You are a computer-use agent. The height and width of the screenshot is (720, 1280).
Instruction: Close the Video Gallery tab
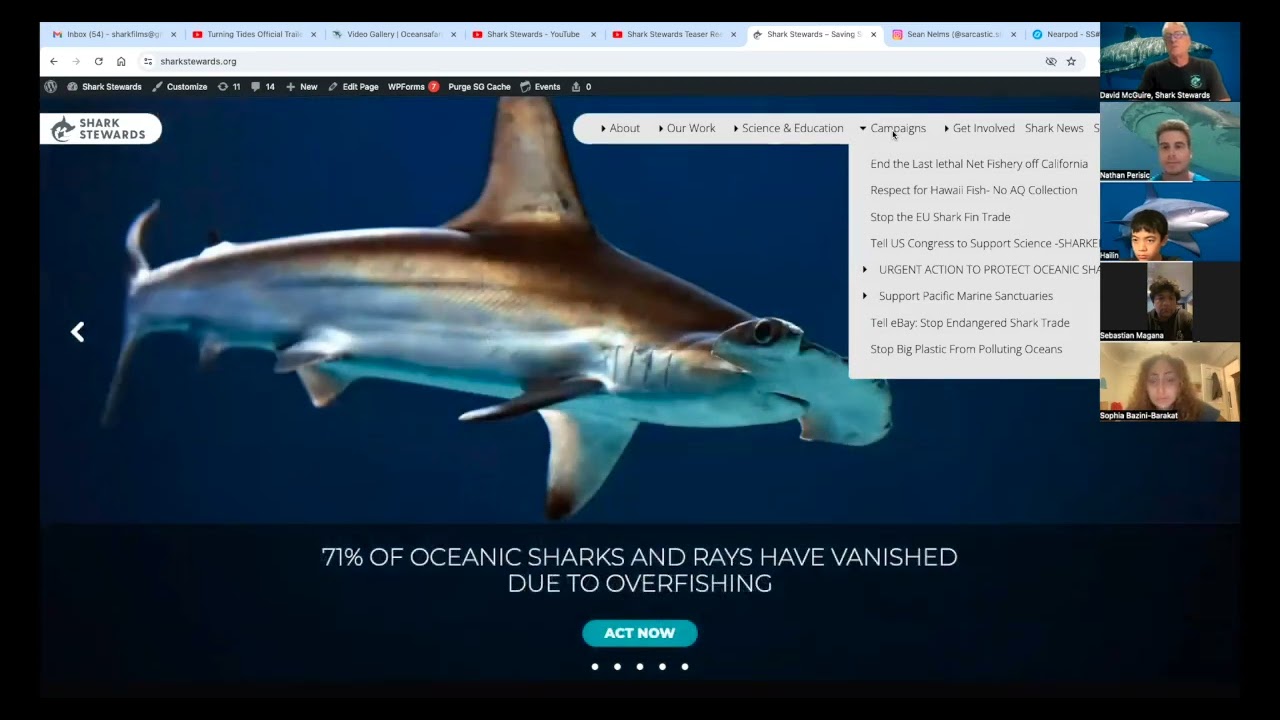tap(453, 34)
